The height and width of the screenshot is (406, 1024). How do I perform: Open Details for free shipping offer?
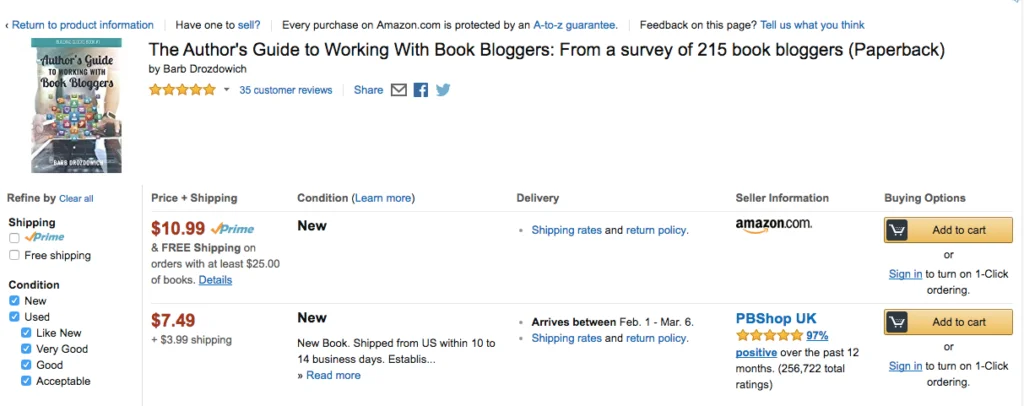tap(215, 280)
